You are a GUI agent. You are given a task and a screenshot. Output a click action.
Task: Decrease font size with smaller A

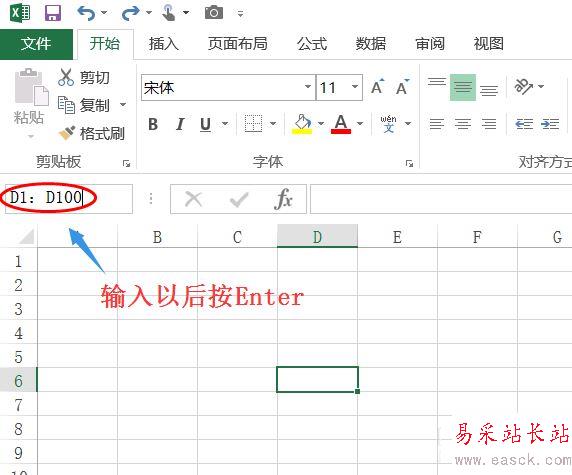coord(403,87)
